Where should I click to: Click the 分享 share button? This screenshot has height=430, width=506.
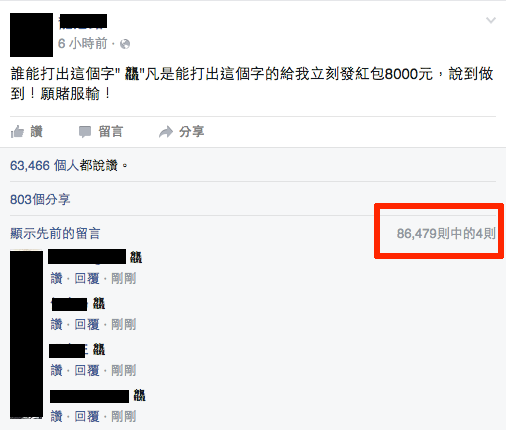coord(192,132)
